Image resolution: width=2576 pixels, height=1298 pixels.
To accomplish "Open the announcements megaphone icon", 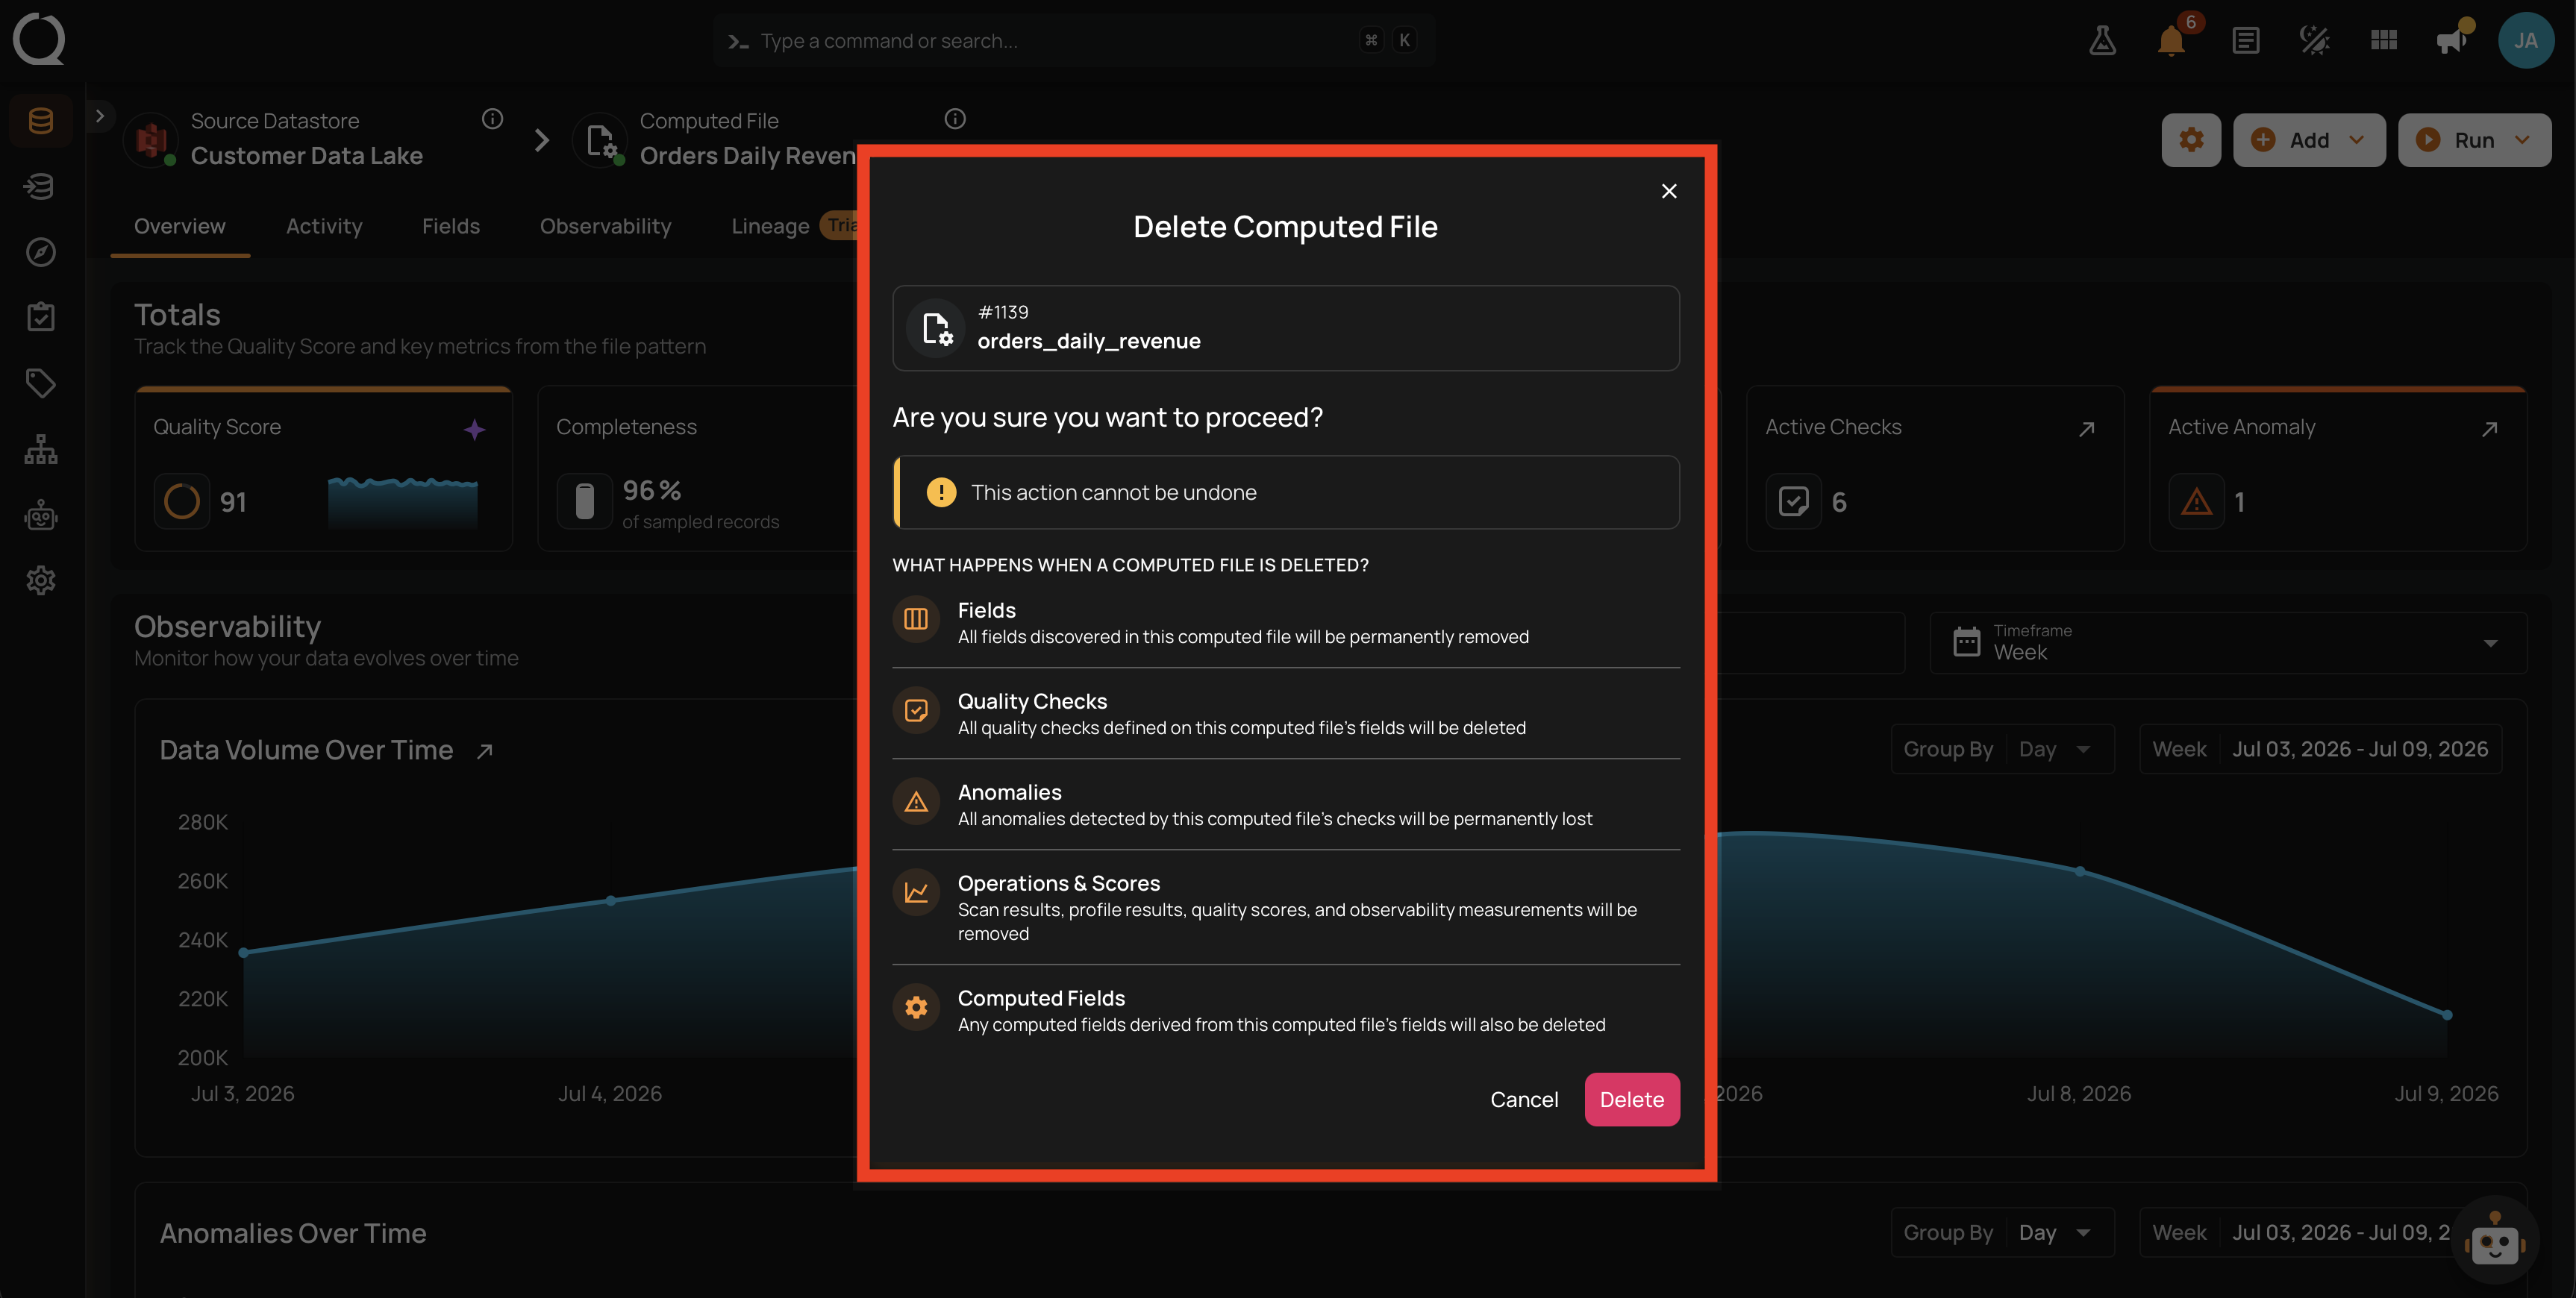I will point(2452,40).
